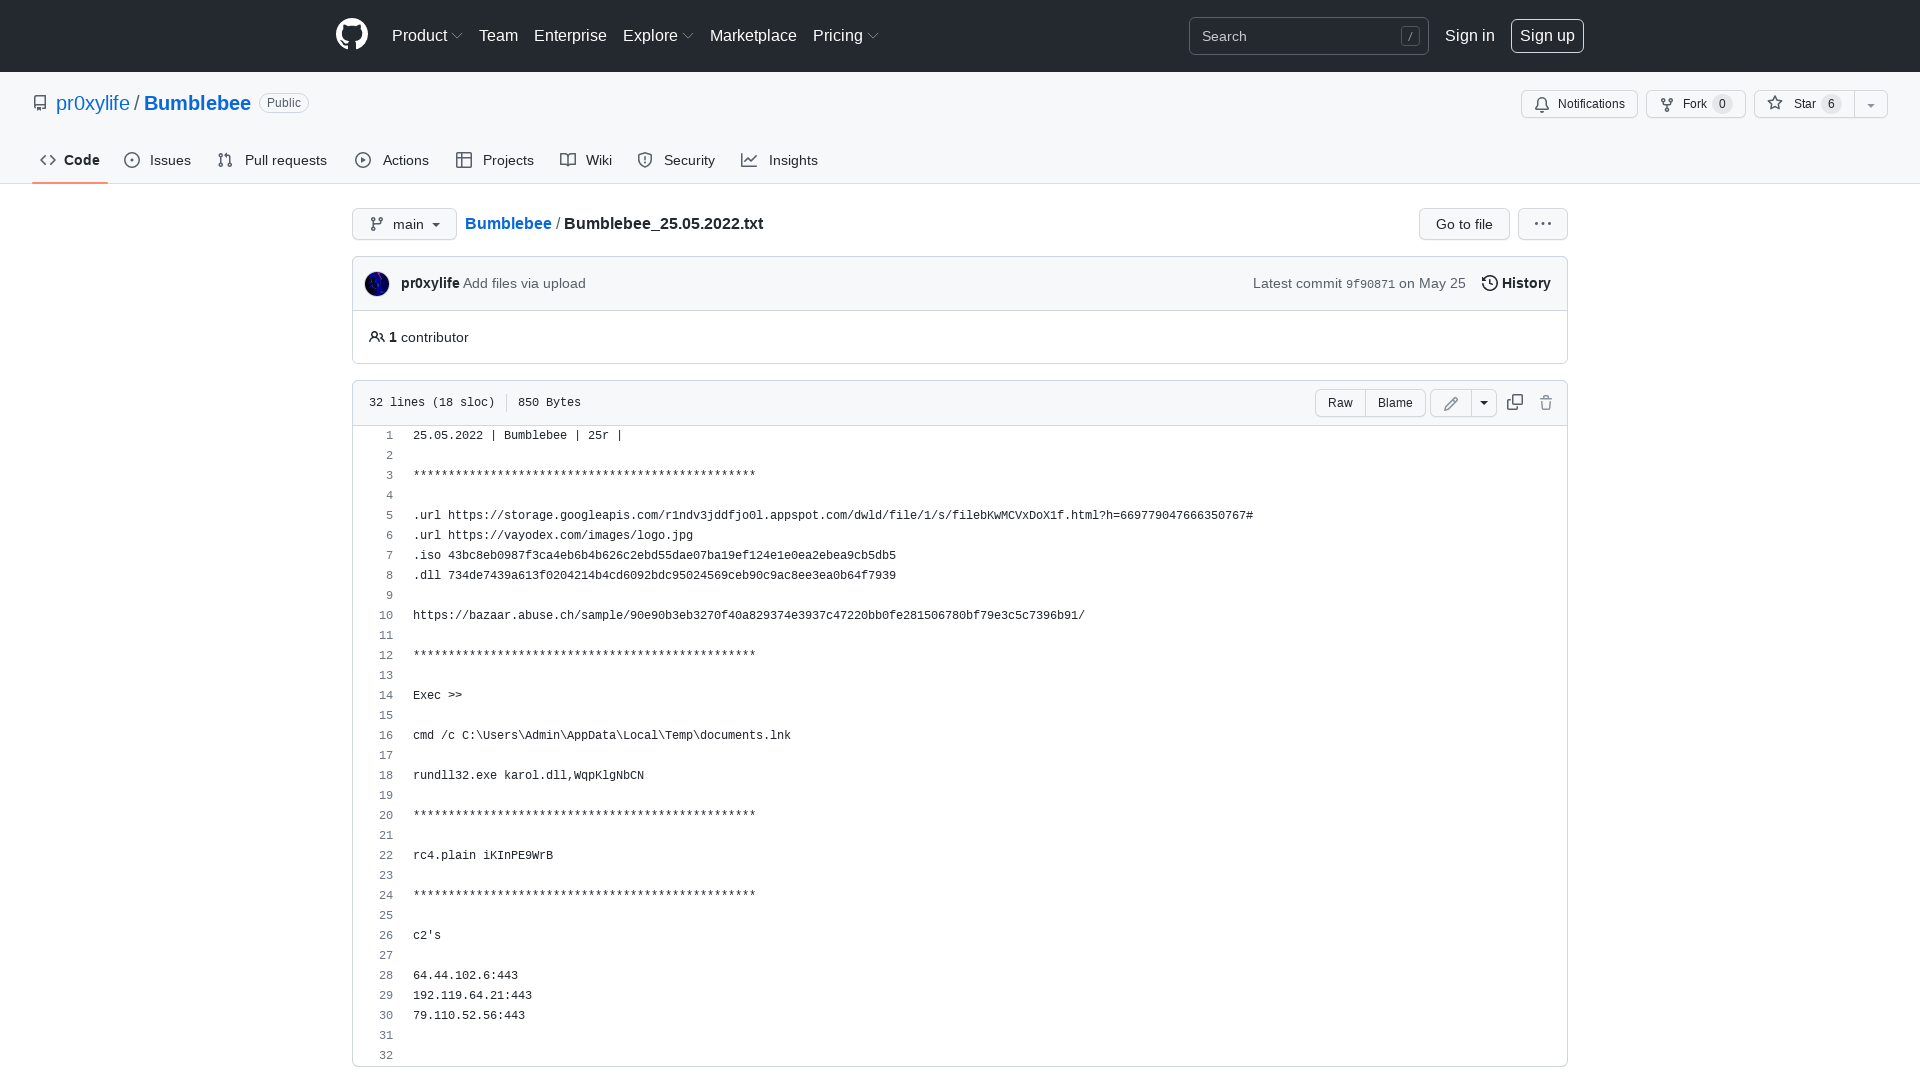Click pr0xylife commit author name
This screenshot has height=1080, width=1920.
430,283
